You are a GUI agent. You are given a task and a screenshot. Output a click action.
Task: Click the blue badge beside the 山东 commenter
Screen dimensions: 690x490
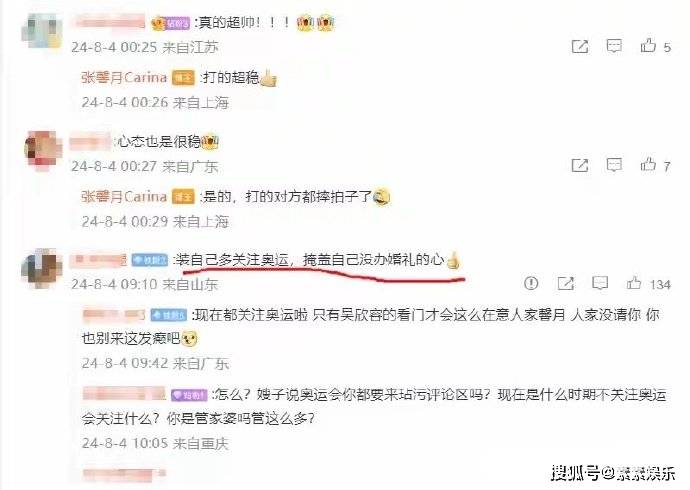pyautogui.click(x=150, y=260)
